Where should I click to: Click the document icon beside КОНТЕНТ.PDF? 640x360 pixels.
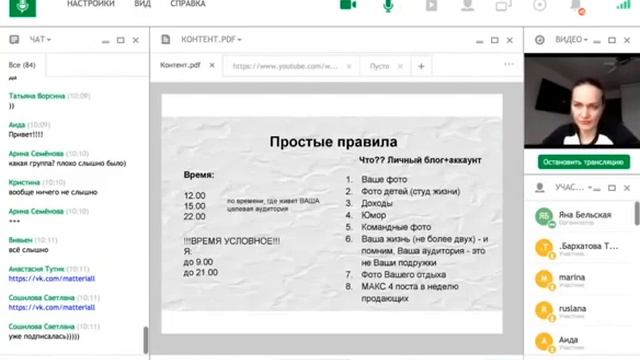[x=165, y=39]
